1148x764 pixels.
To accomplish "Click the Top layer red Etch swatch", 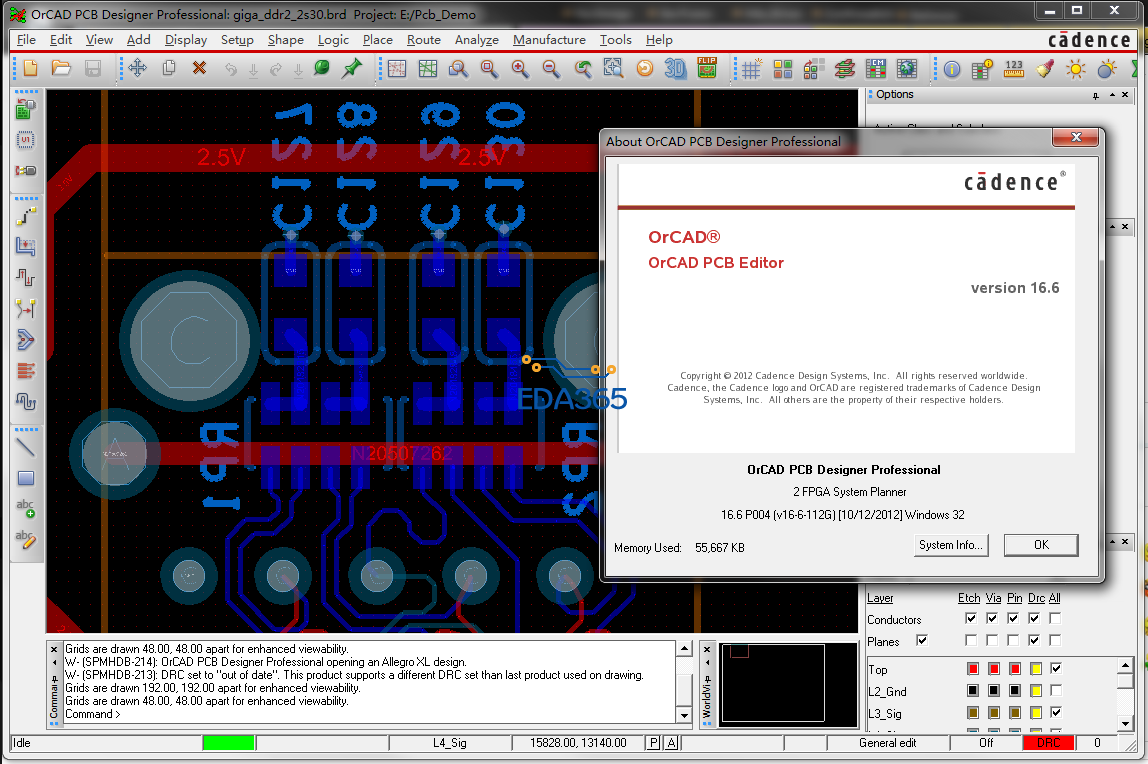I will [972, 669].
